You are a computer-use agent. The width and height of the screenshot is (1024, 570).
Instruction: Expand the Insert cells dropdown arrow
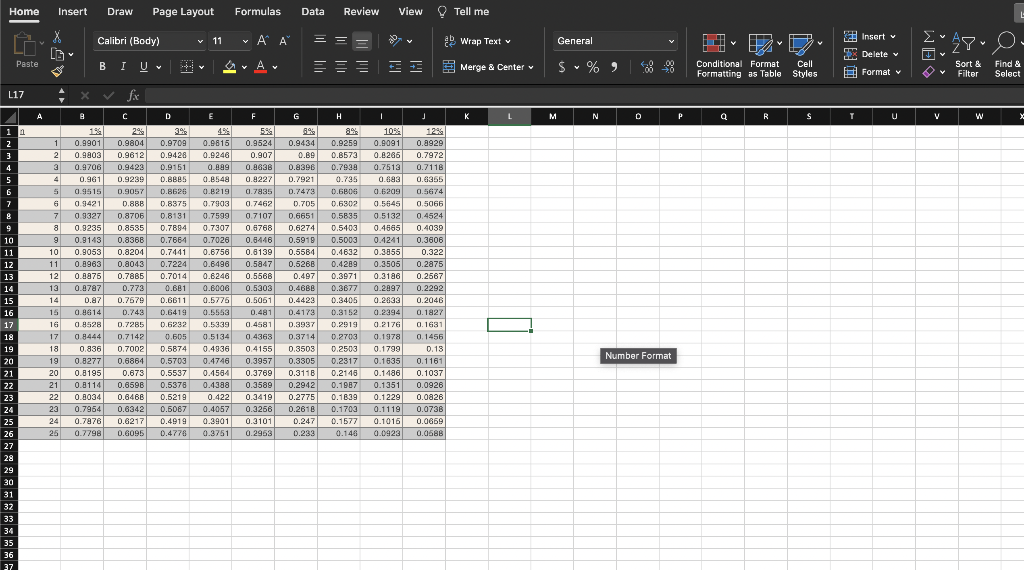pos(893,37)
